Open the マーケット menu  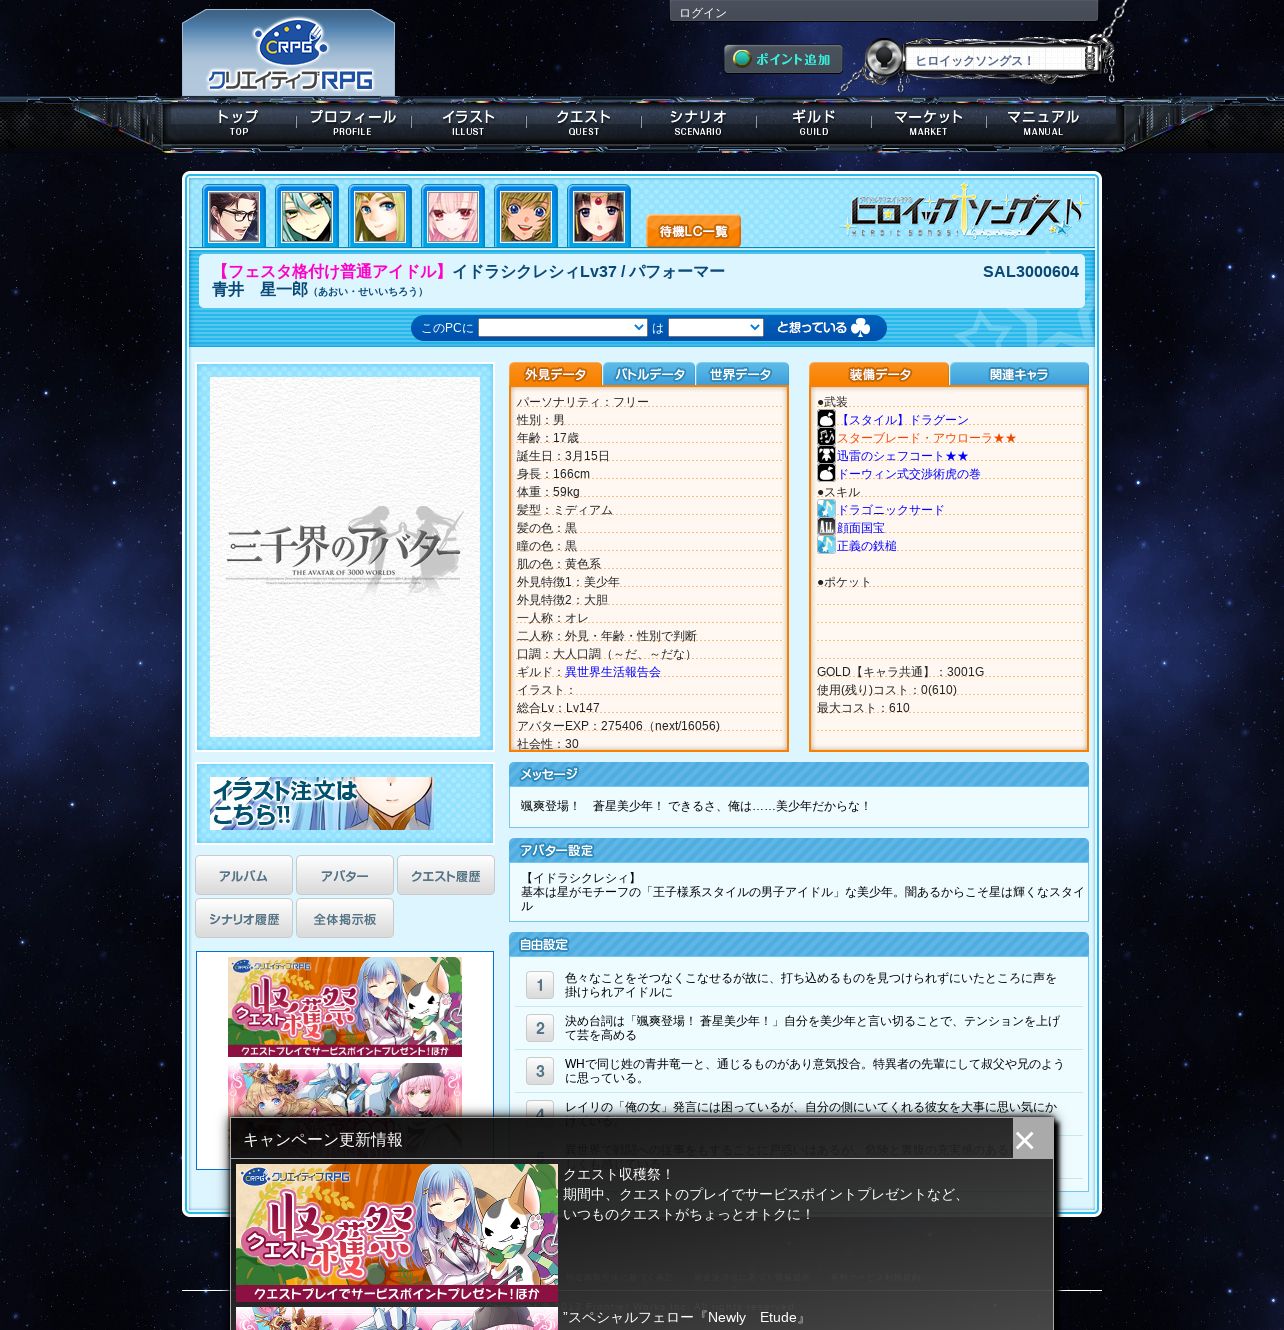point(928,122)
